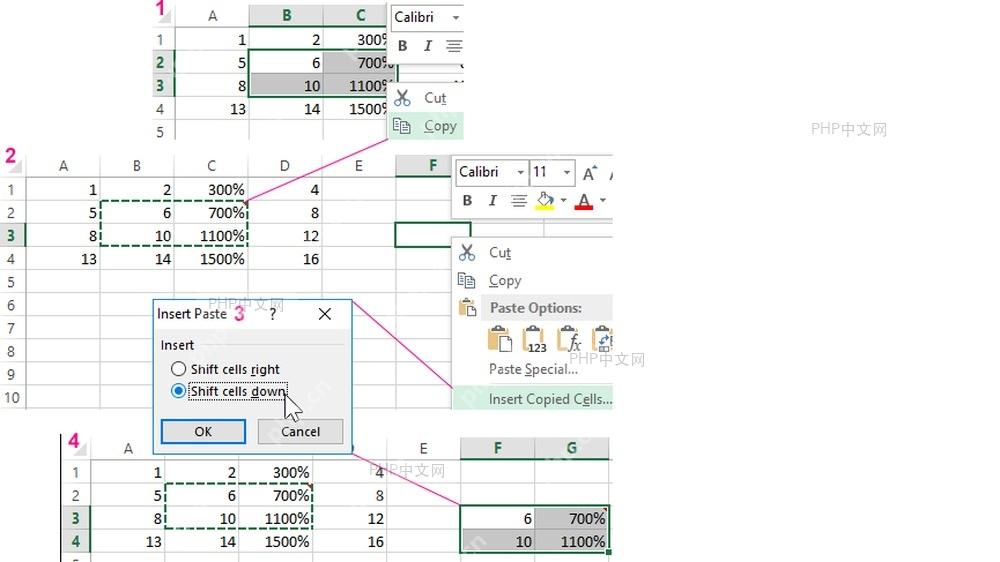Screen dimensions: 1000x562
Task: Select row 9 header
Action: coord(11,374)
